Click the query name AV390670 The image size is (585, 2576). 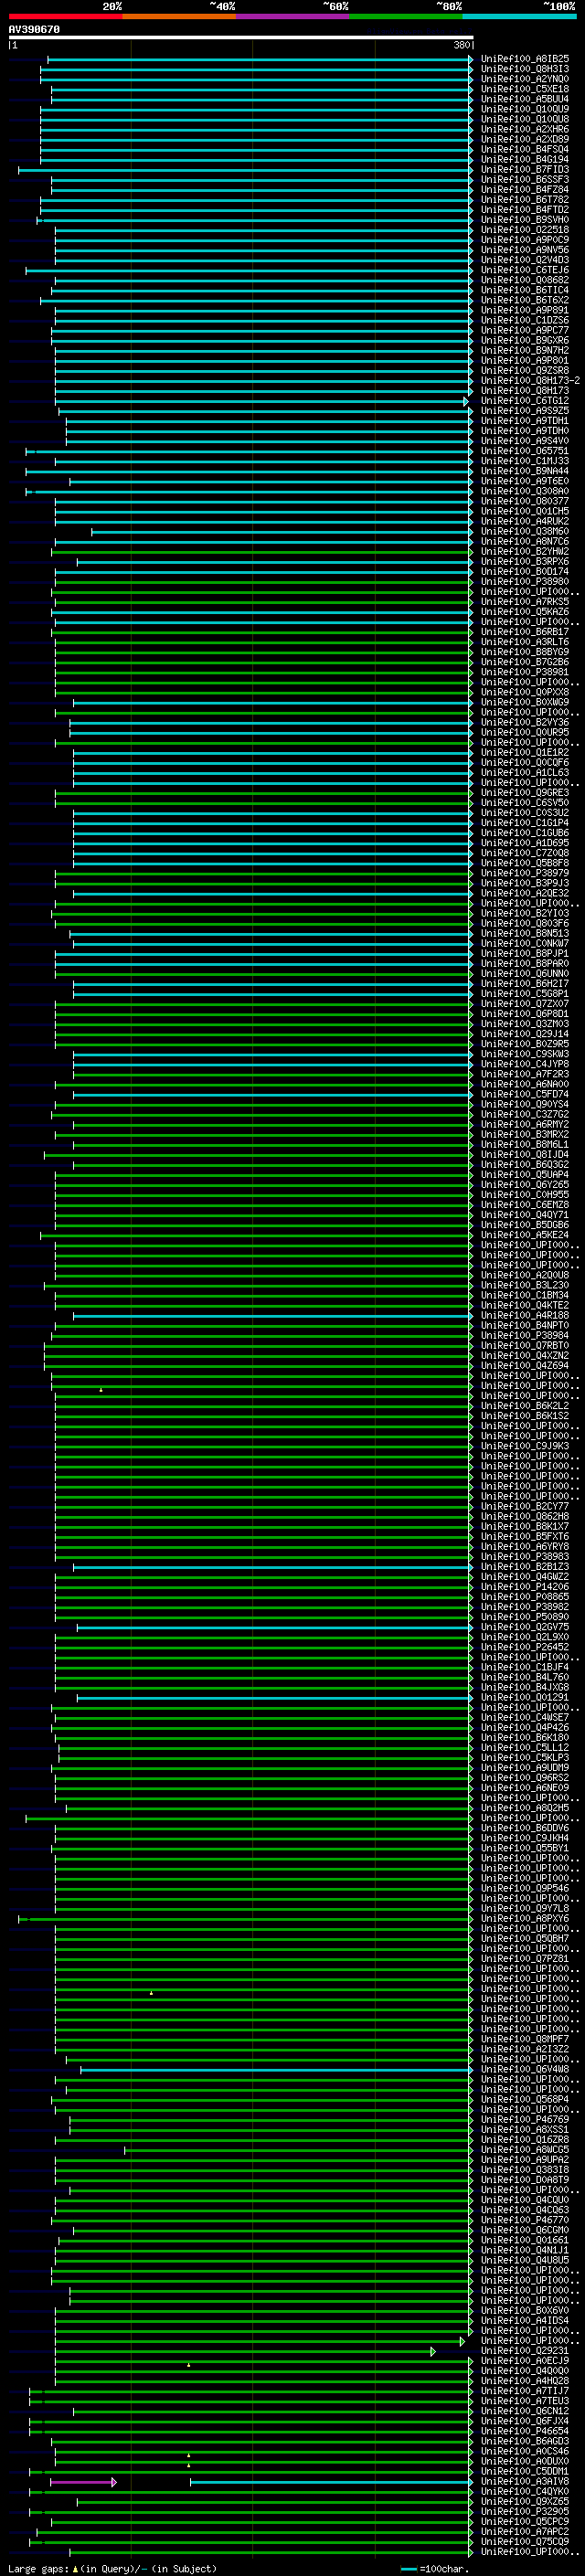34,29
